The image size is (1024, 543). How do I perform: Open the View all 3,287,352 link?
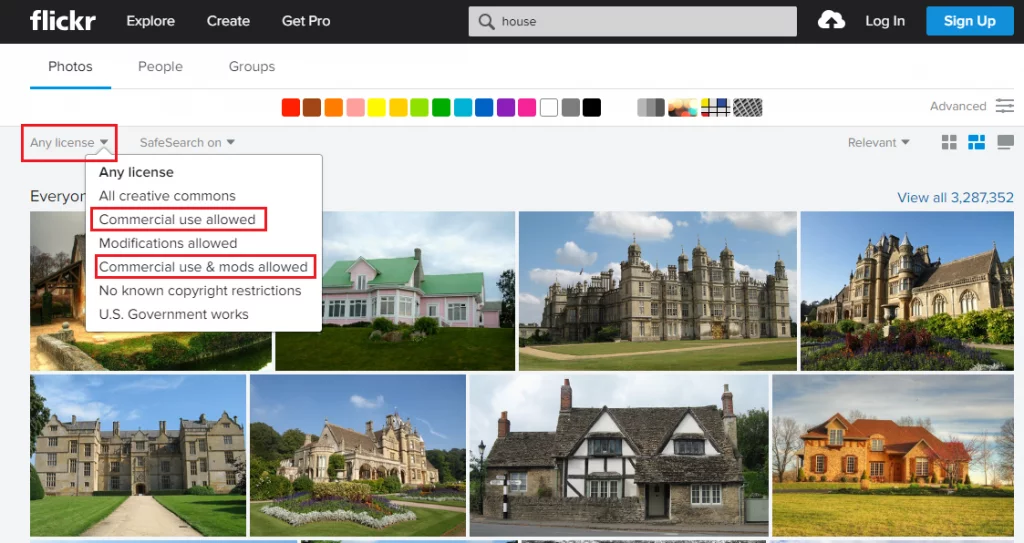pos(955,197)
